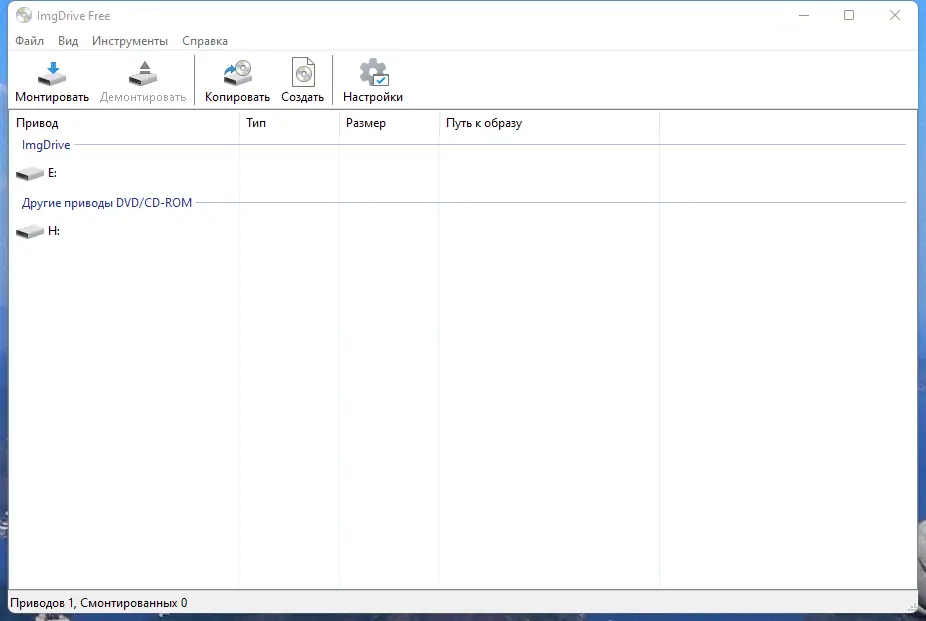The width and height of the screenshot is (926, 621).
Task: Select the E: drive icon
Action: pos(30,173)
